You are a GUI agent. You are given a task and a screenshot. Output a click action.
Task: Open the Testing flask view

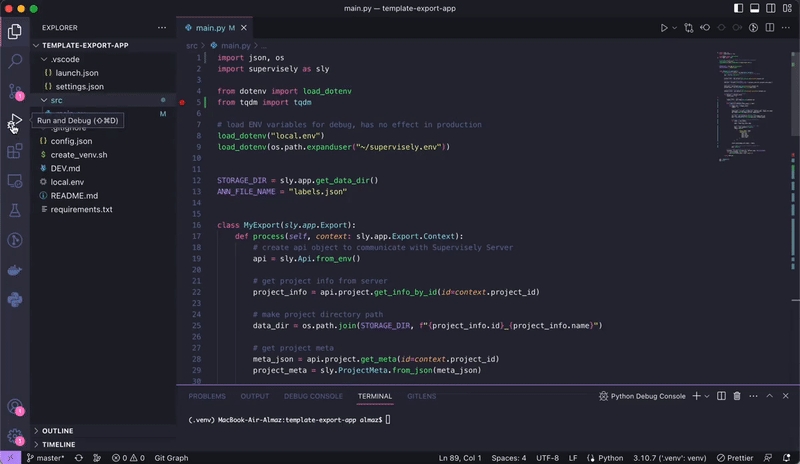pos(15,210)
